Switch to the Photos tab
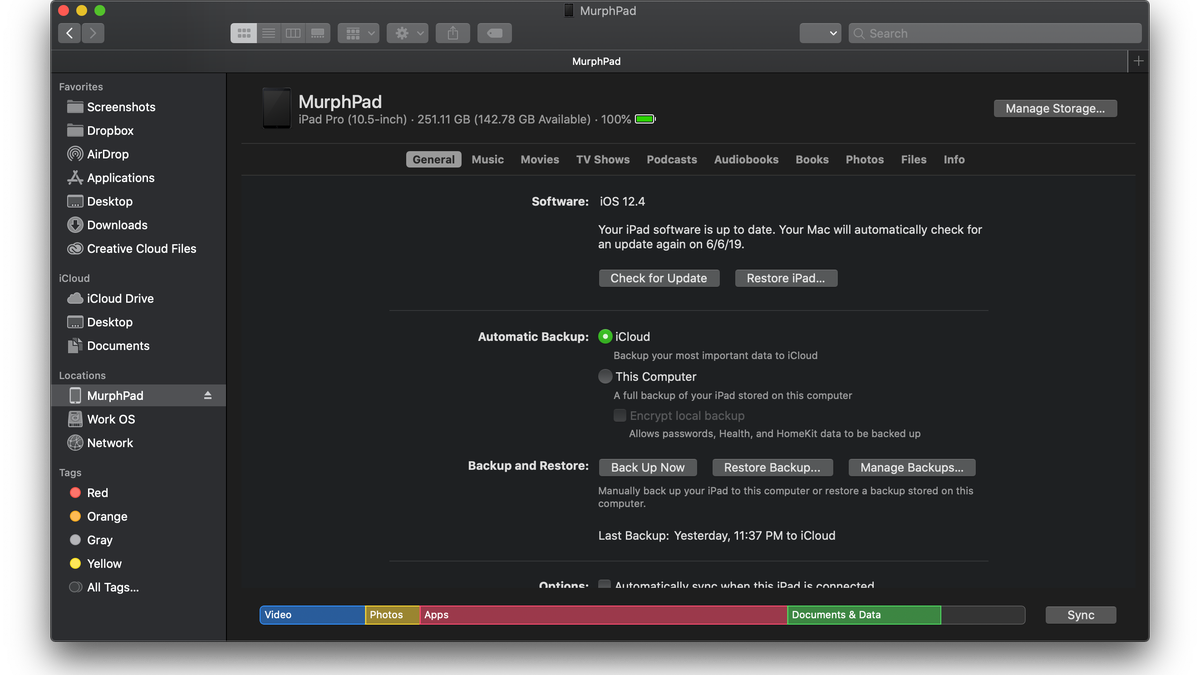 click(x=865, y=159)
